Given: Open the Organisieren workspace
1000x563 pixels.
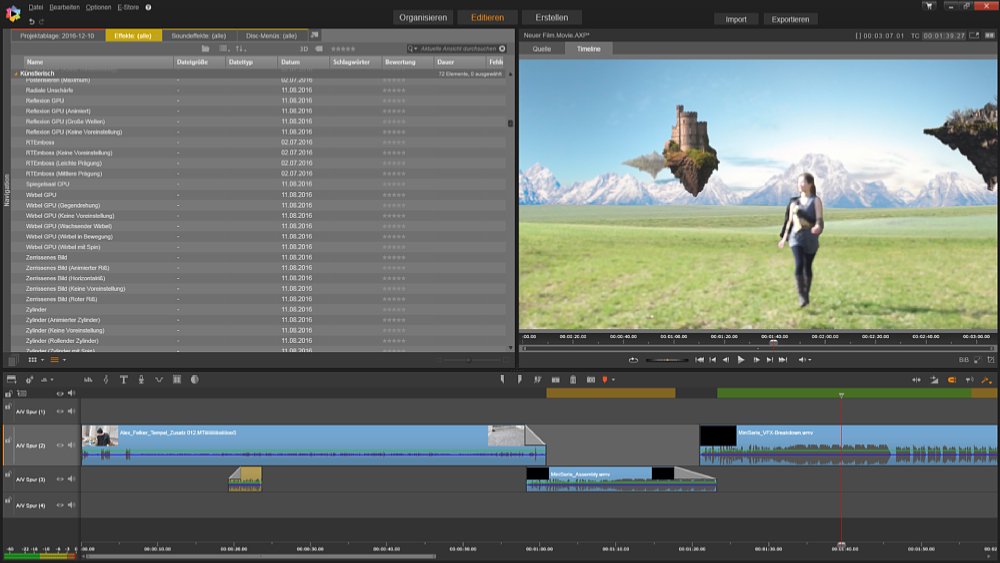Looking at the screenshot, I should click(422, 18).
